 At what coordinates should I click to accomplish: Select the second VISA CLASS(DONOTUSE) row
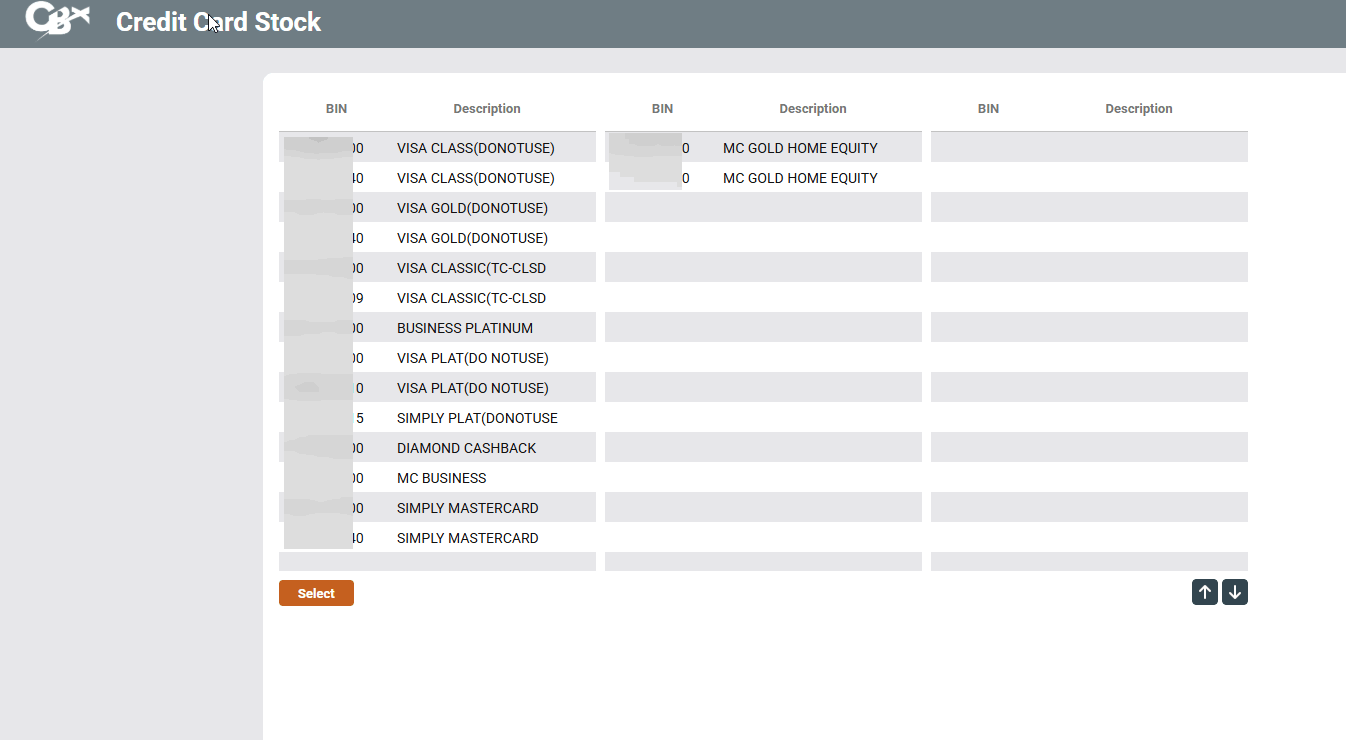coord(475,178)
